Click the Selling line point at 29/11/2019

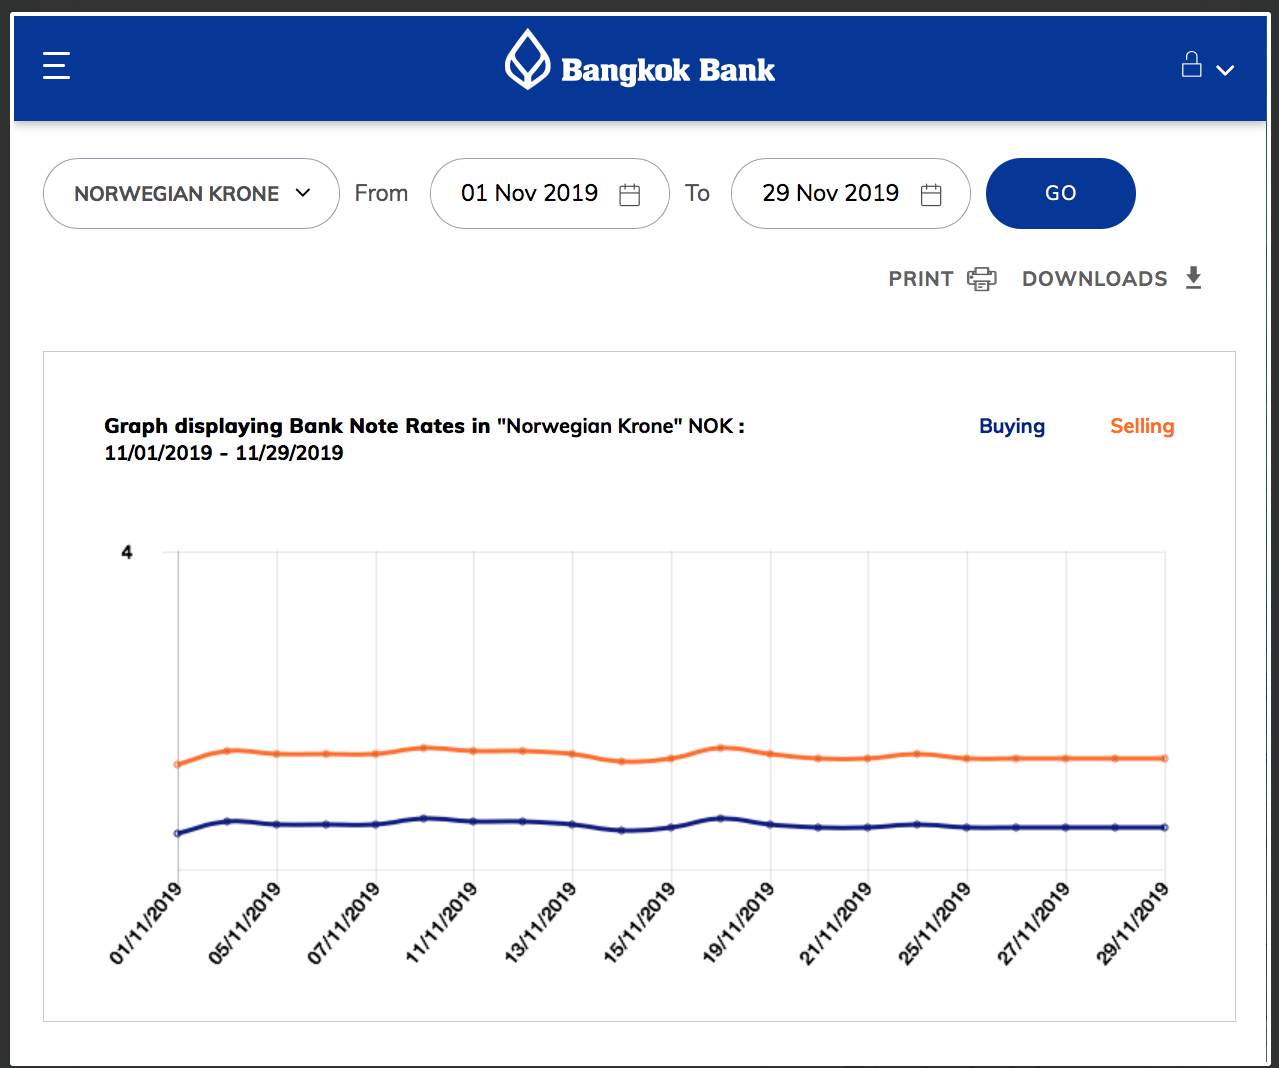(1164, 758)
